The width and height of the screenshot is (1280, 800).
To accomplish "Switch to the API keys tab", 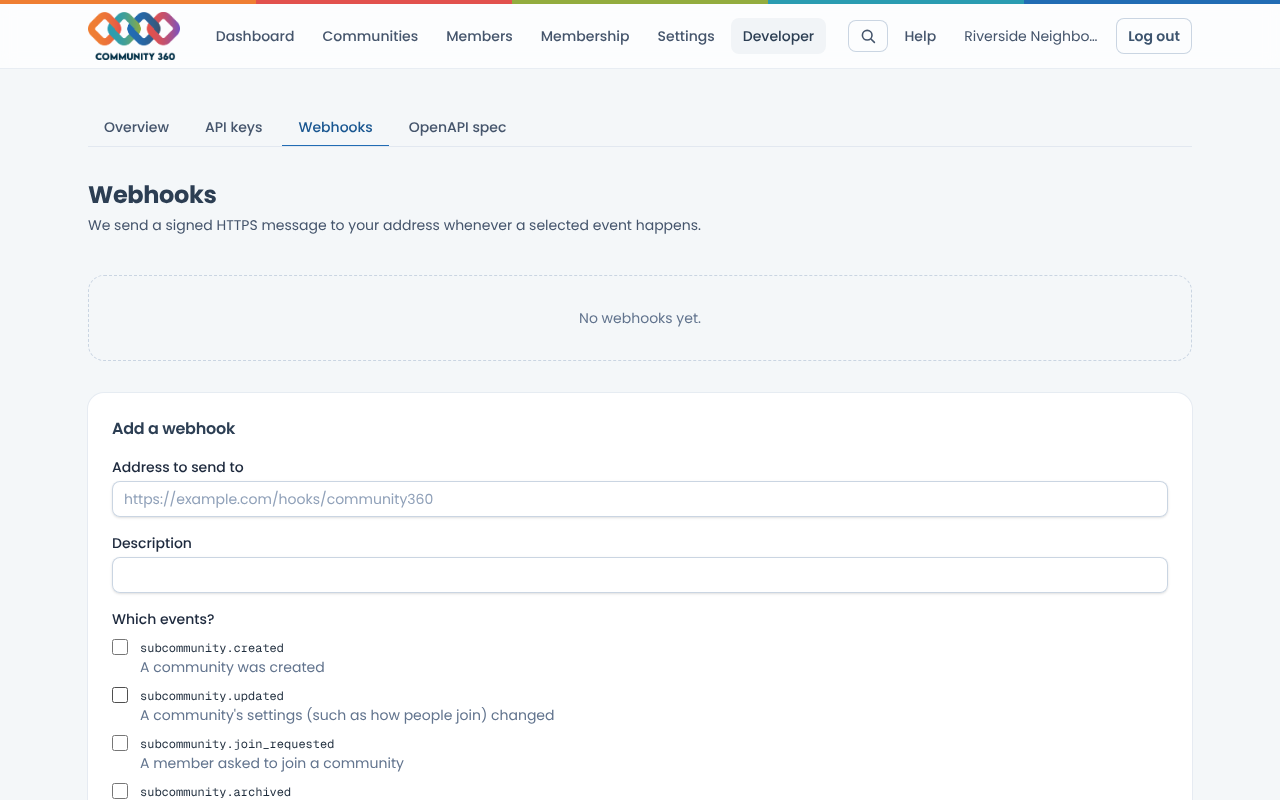I will point(234,127).
